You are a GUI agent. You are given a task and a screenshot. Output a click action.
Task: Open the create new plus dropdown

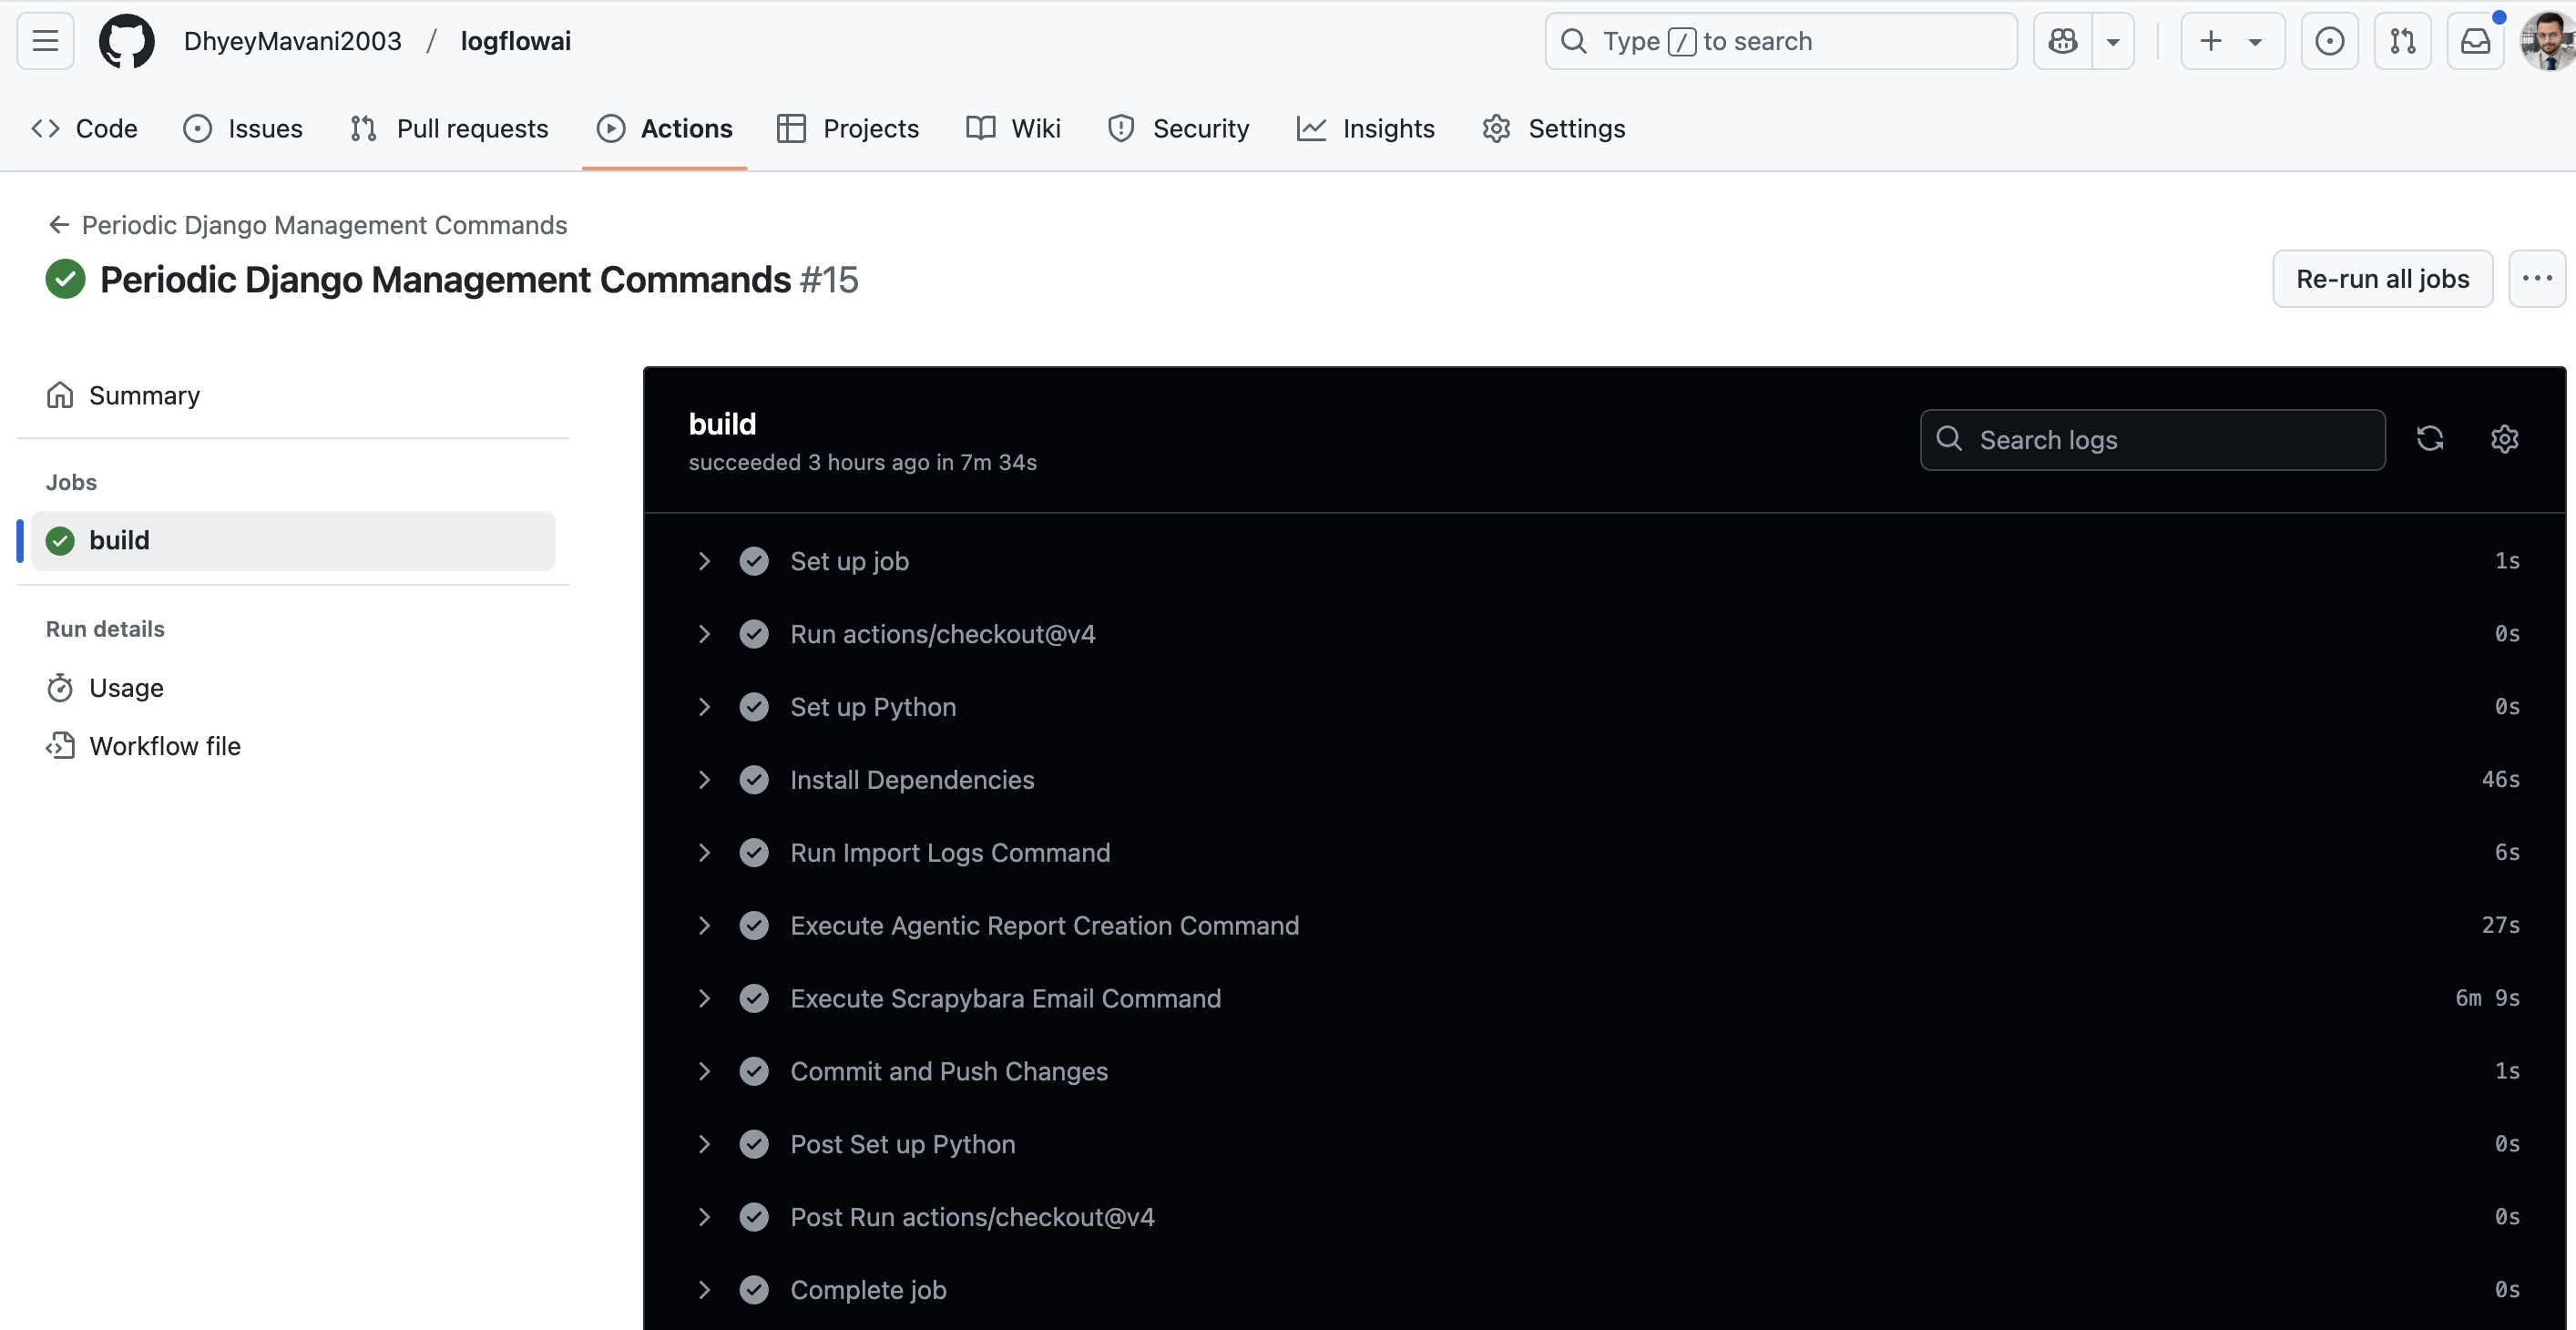tap(2231, 41)
